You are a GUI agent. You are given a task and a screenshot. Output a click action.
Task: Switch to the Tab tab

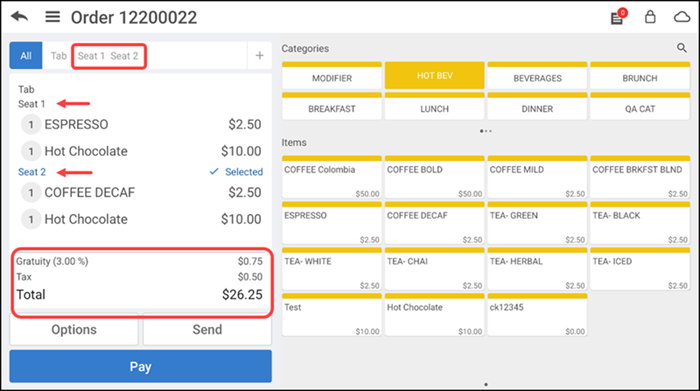(x=58, y=56)
